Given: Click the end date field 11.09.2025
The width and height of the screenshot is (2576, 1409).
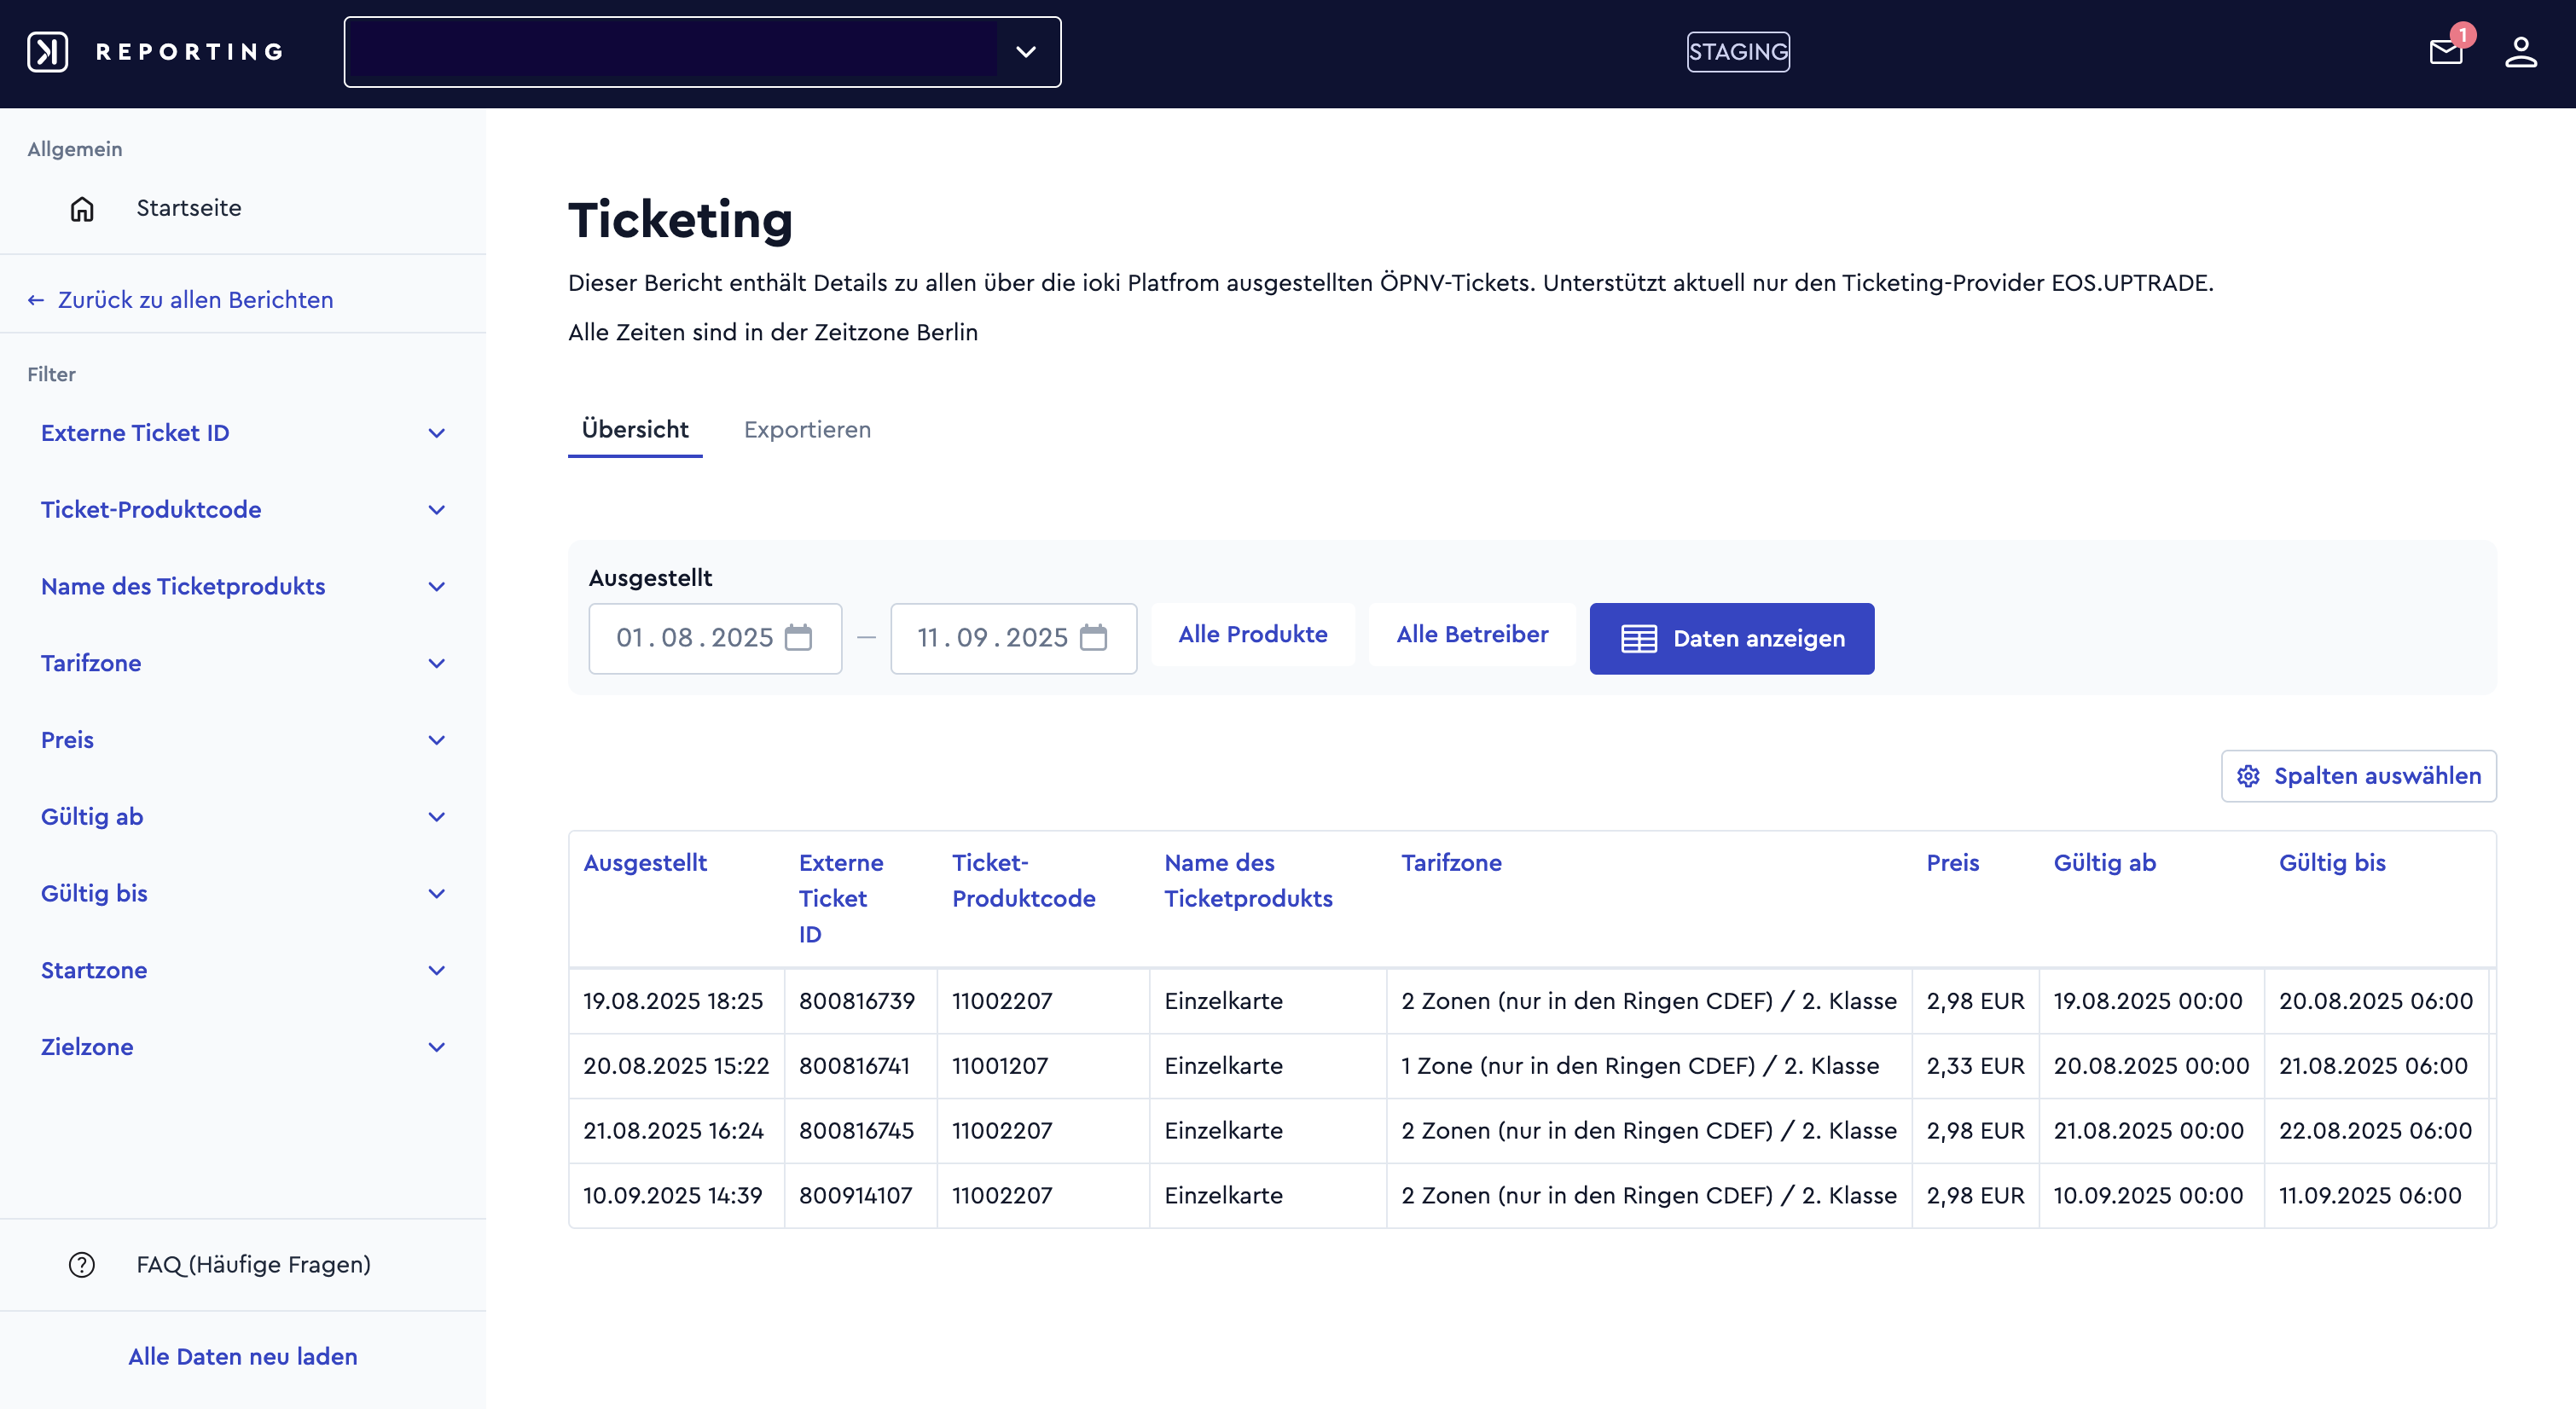Looking at the screenshot, I should tap(1013, 638).
